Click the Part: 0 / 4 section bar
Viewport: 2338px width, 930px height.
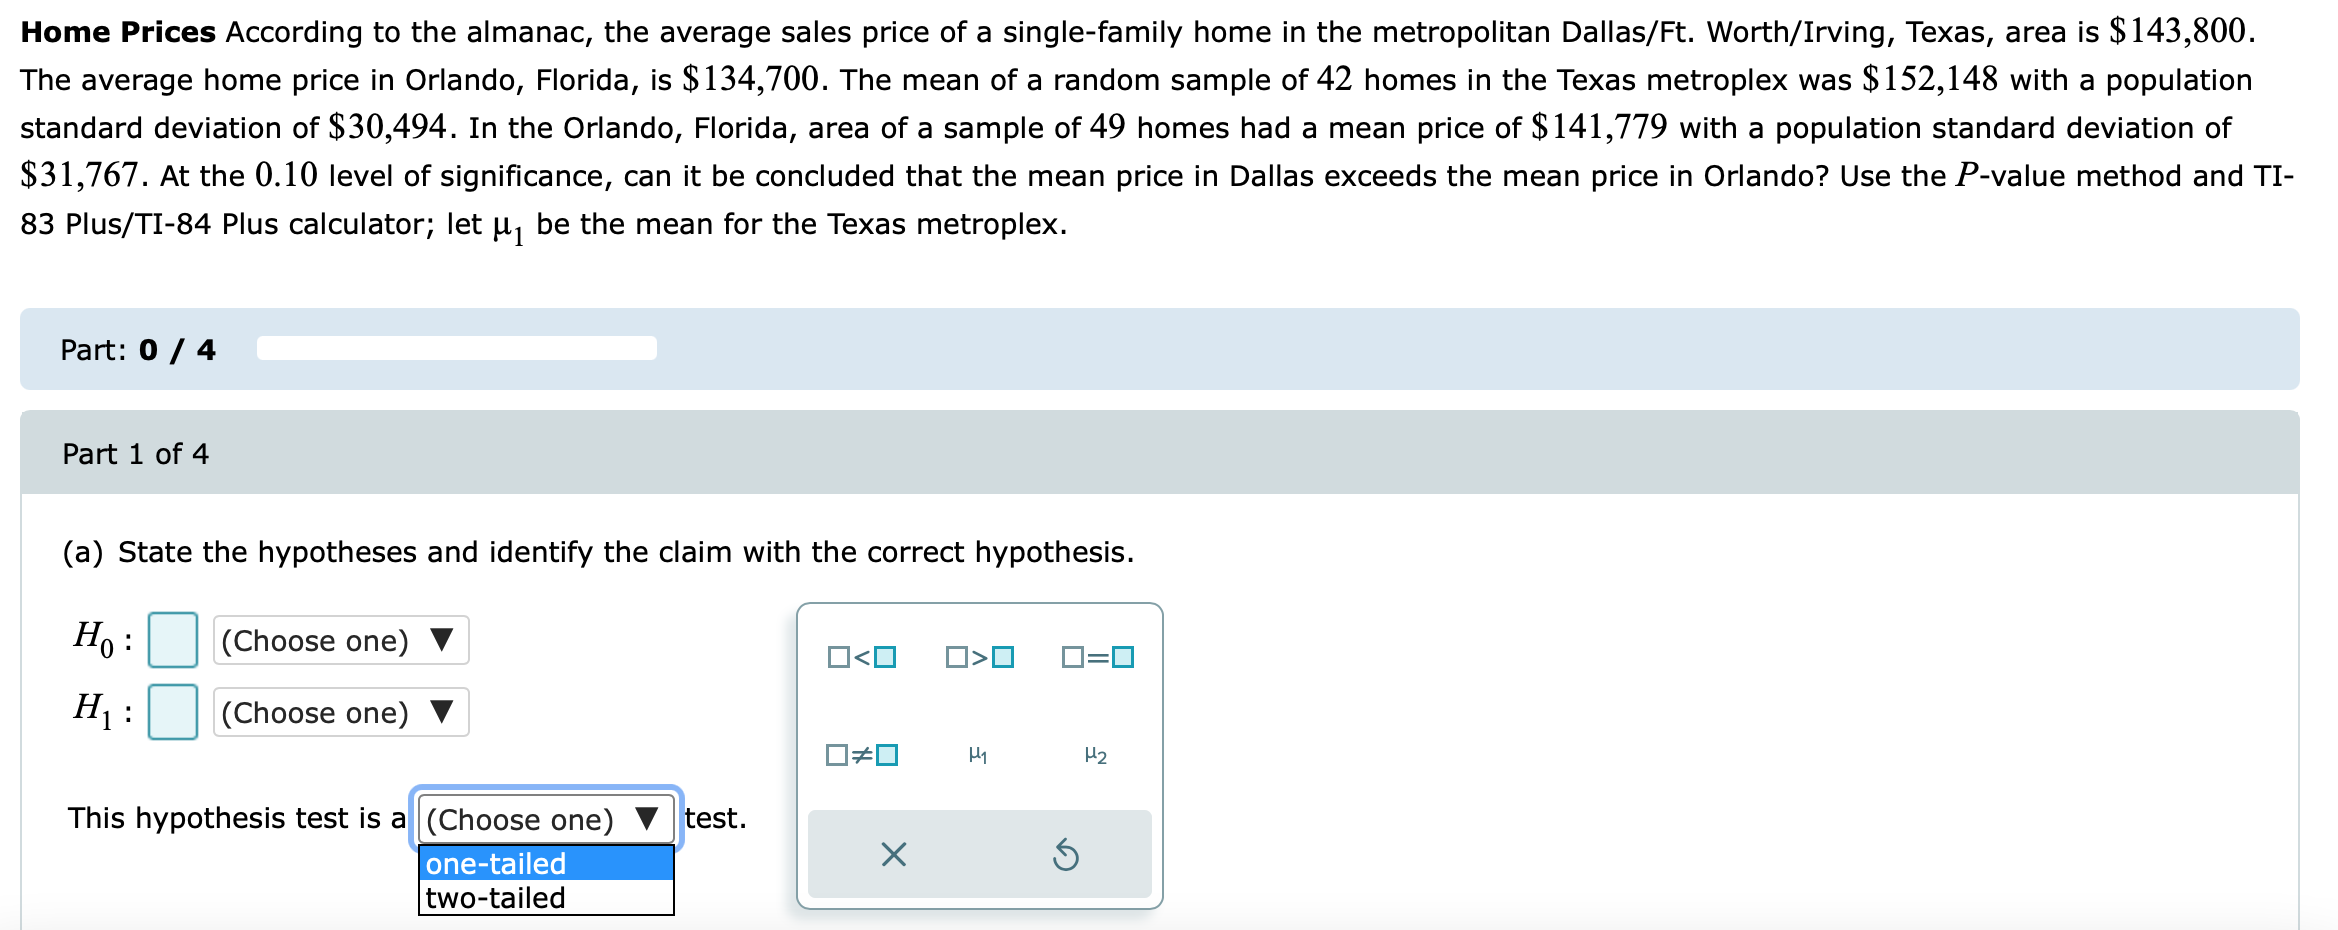click(x=139, y=350)
